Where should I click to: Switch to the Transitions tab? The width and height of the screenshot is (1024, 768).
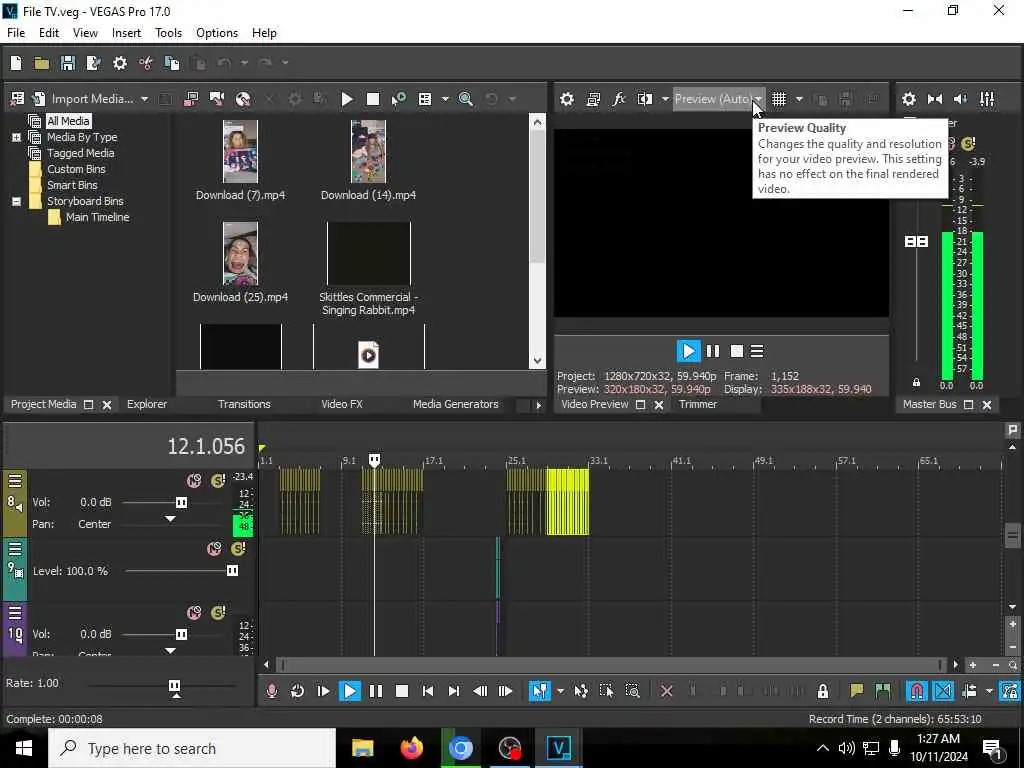[x=244, y=404]
